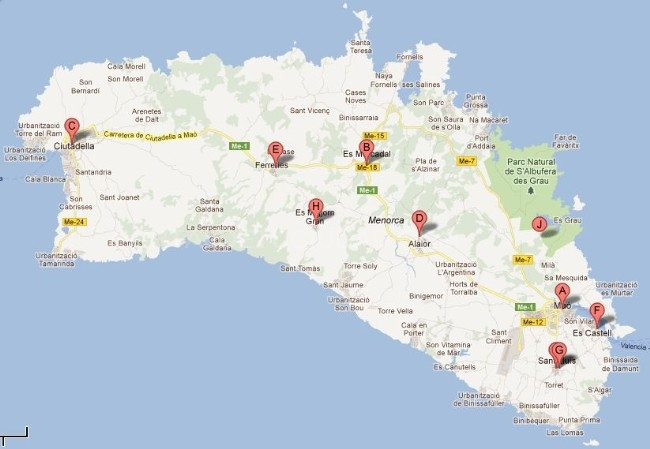Click the Me-18 road shield
Viewport: 650px width, 449px height.
pos(368,167)
